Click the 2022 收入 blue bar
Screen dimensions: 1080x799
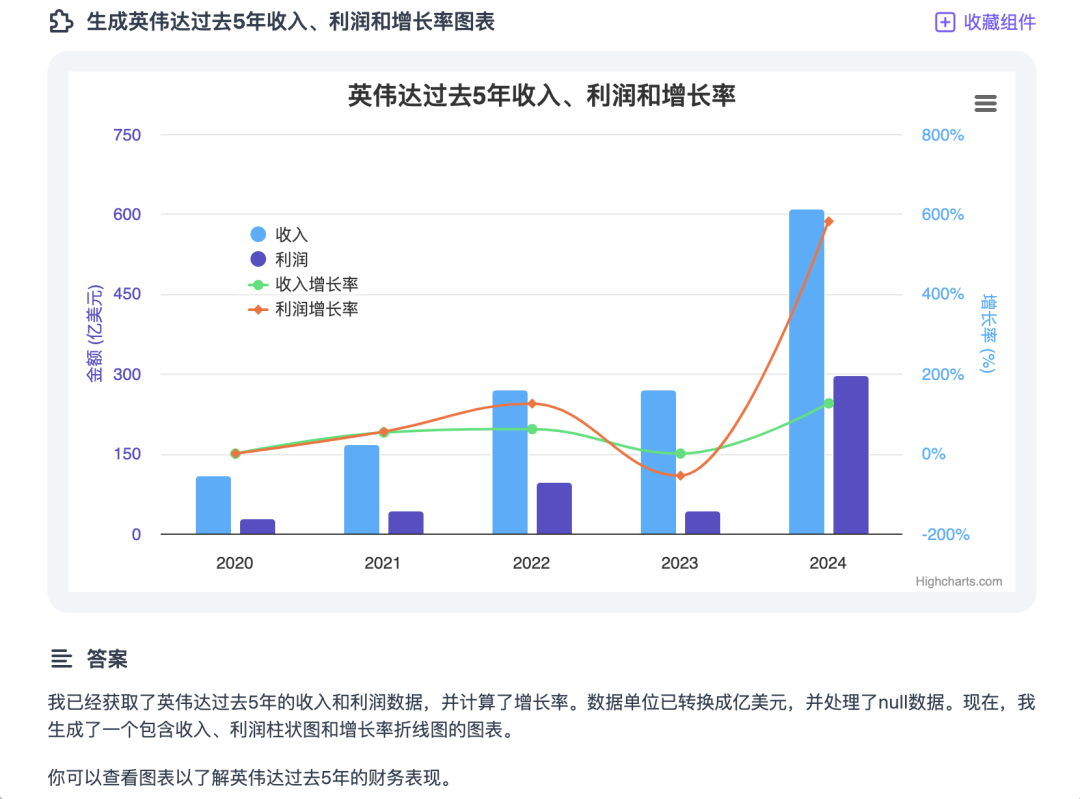pyautogui.click(x=510, y=462)
